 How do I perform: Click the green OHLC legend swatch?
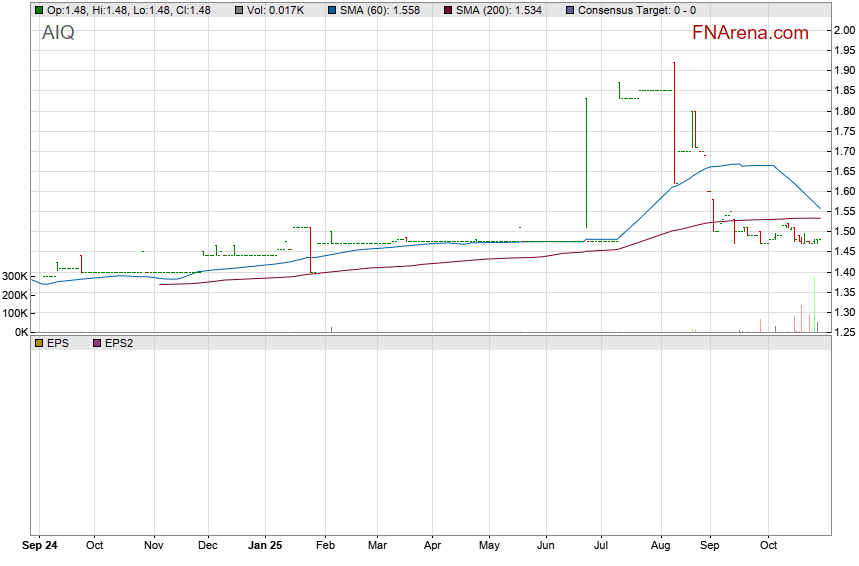click(x=38, y=10)
